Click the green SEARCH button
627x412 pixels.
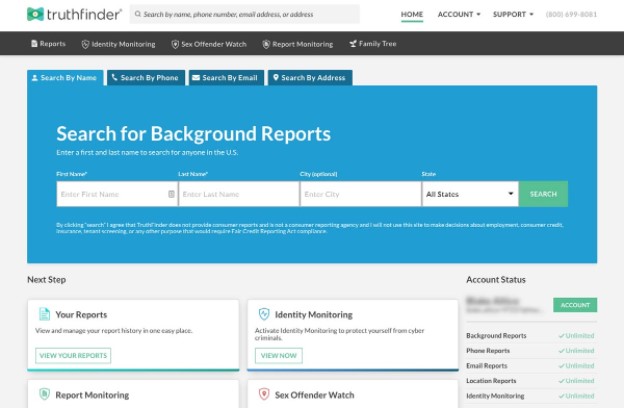[543, 194]
